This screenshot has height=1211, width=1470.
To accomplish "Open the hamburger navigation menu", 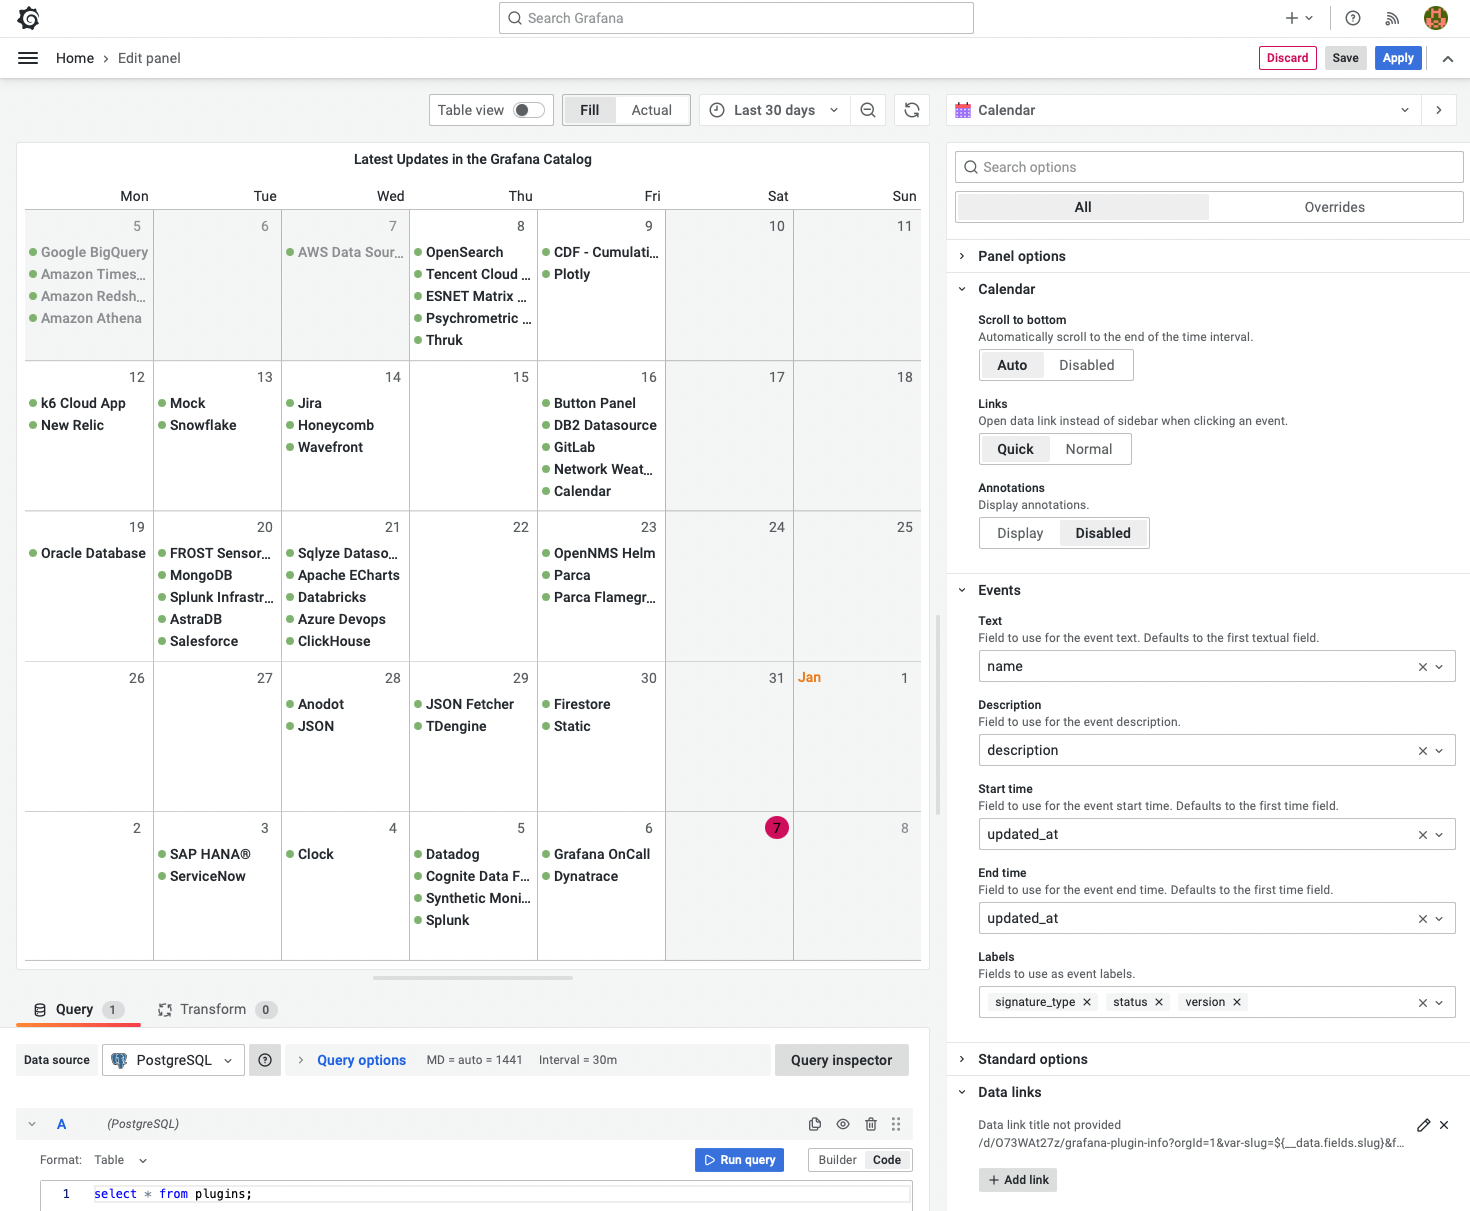I will (x=28, y=58).
